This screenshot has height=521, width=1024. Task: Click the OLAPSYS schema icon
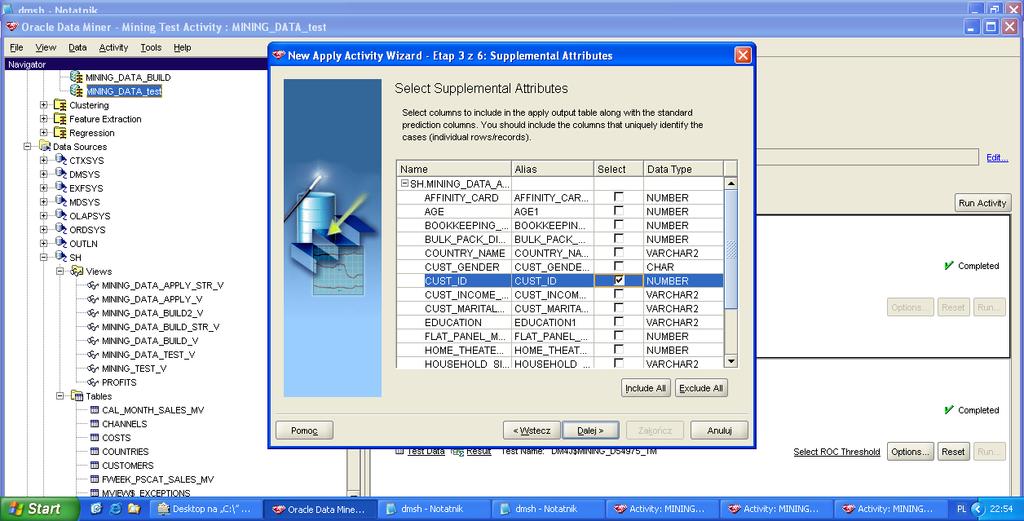pos(61,215)
